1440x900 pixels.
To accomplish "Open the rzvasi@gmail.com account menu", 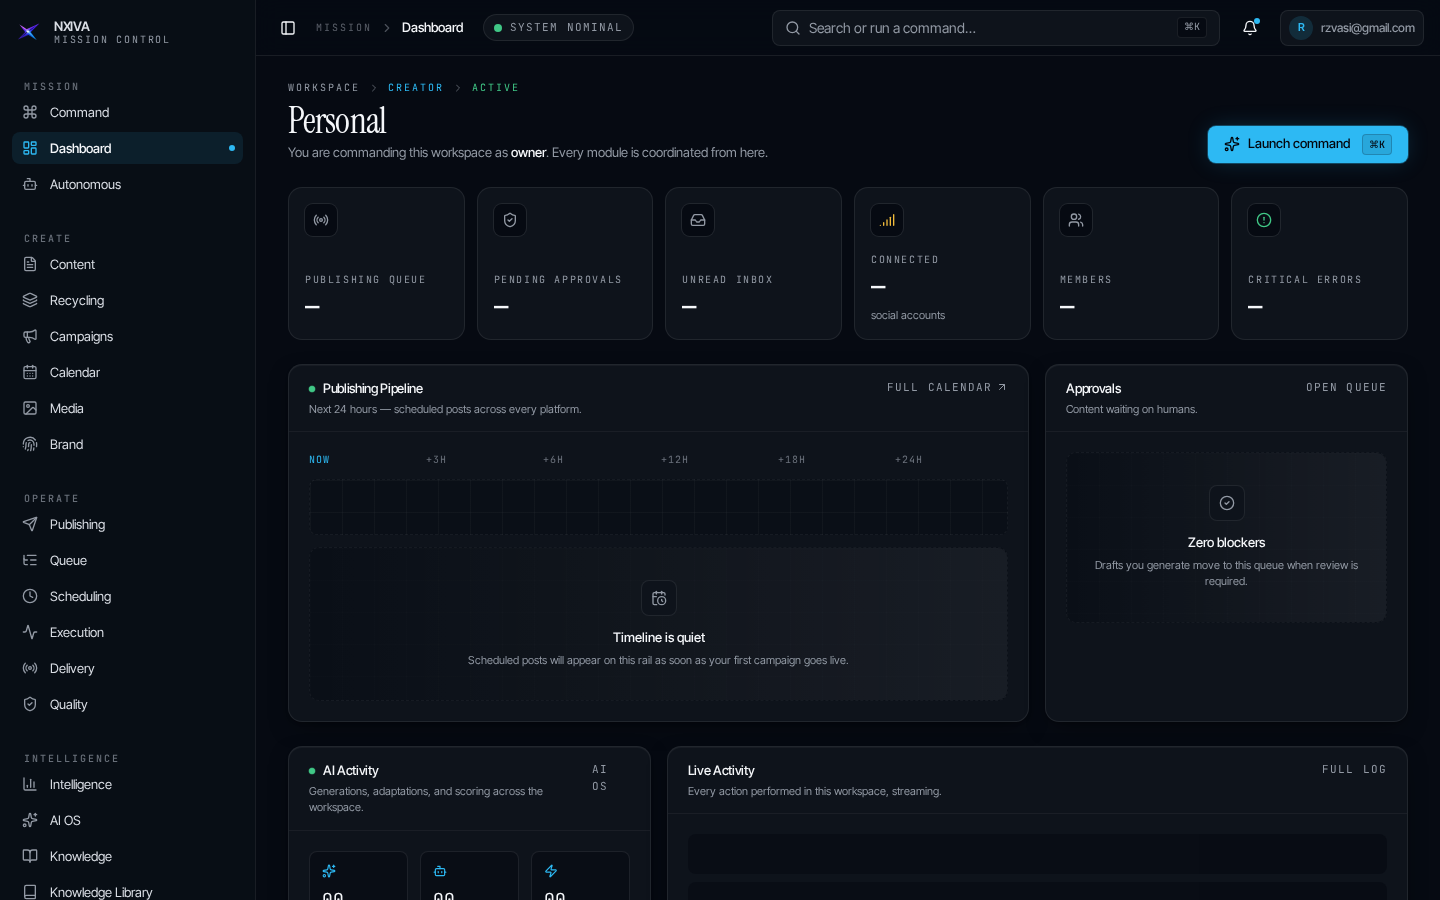I will [x=1351, y=28].
